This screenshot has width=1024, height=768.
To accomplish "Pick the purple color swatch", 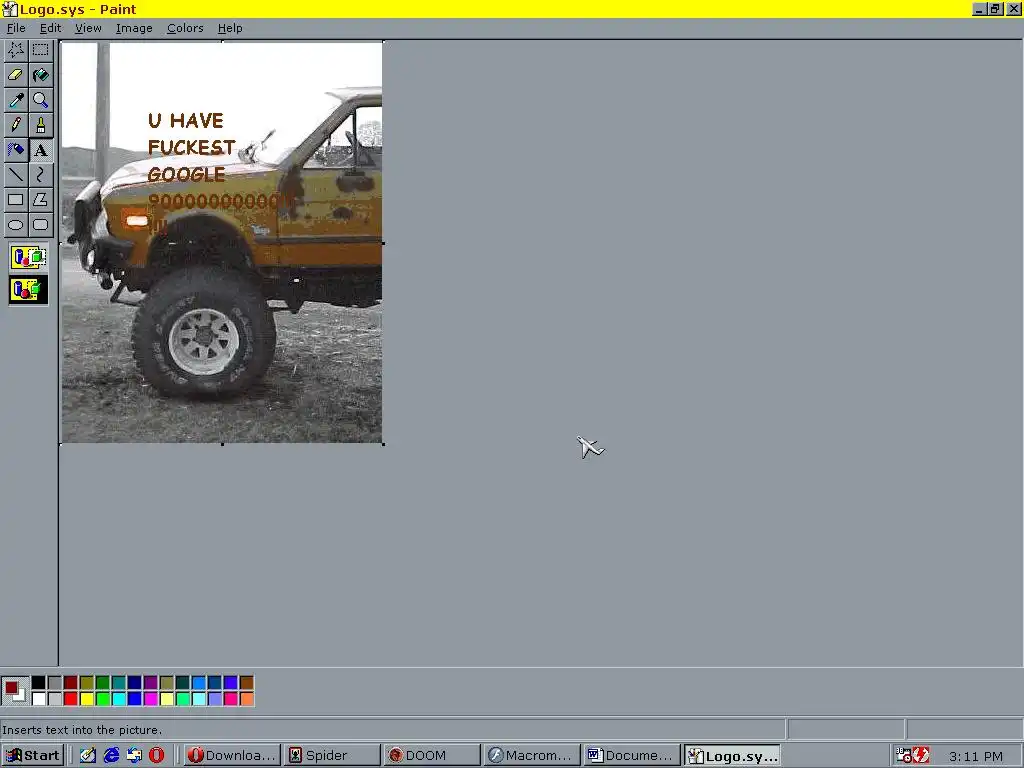I will coord(150,683).
